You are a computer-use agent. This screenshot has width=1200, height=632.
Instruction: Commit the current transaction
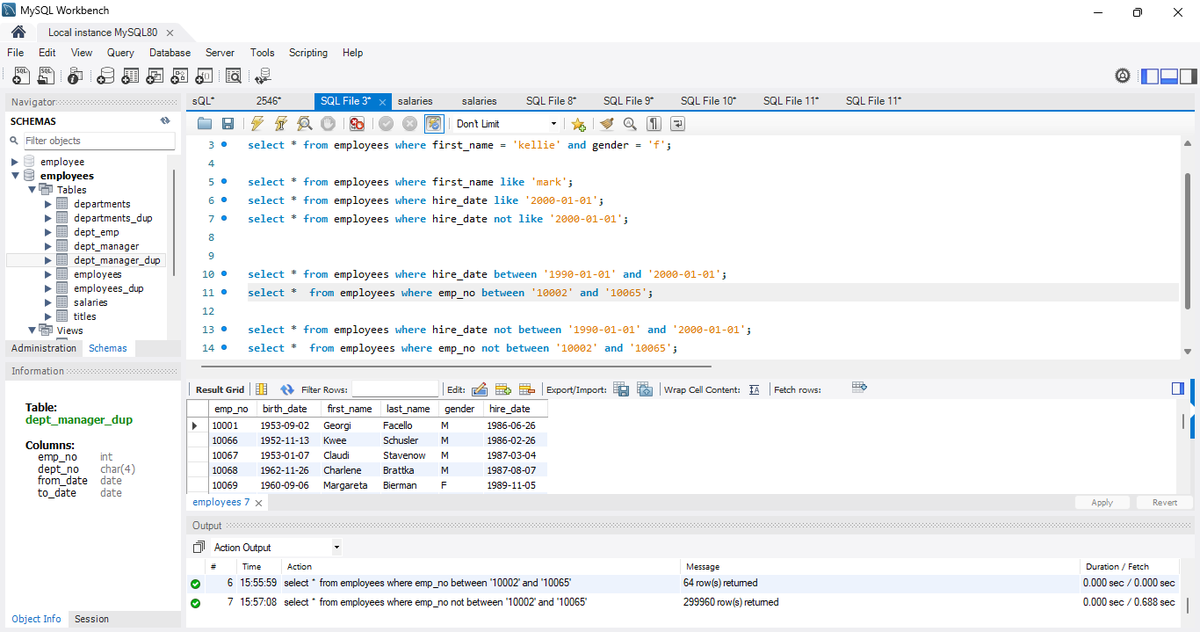(386, 124)
